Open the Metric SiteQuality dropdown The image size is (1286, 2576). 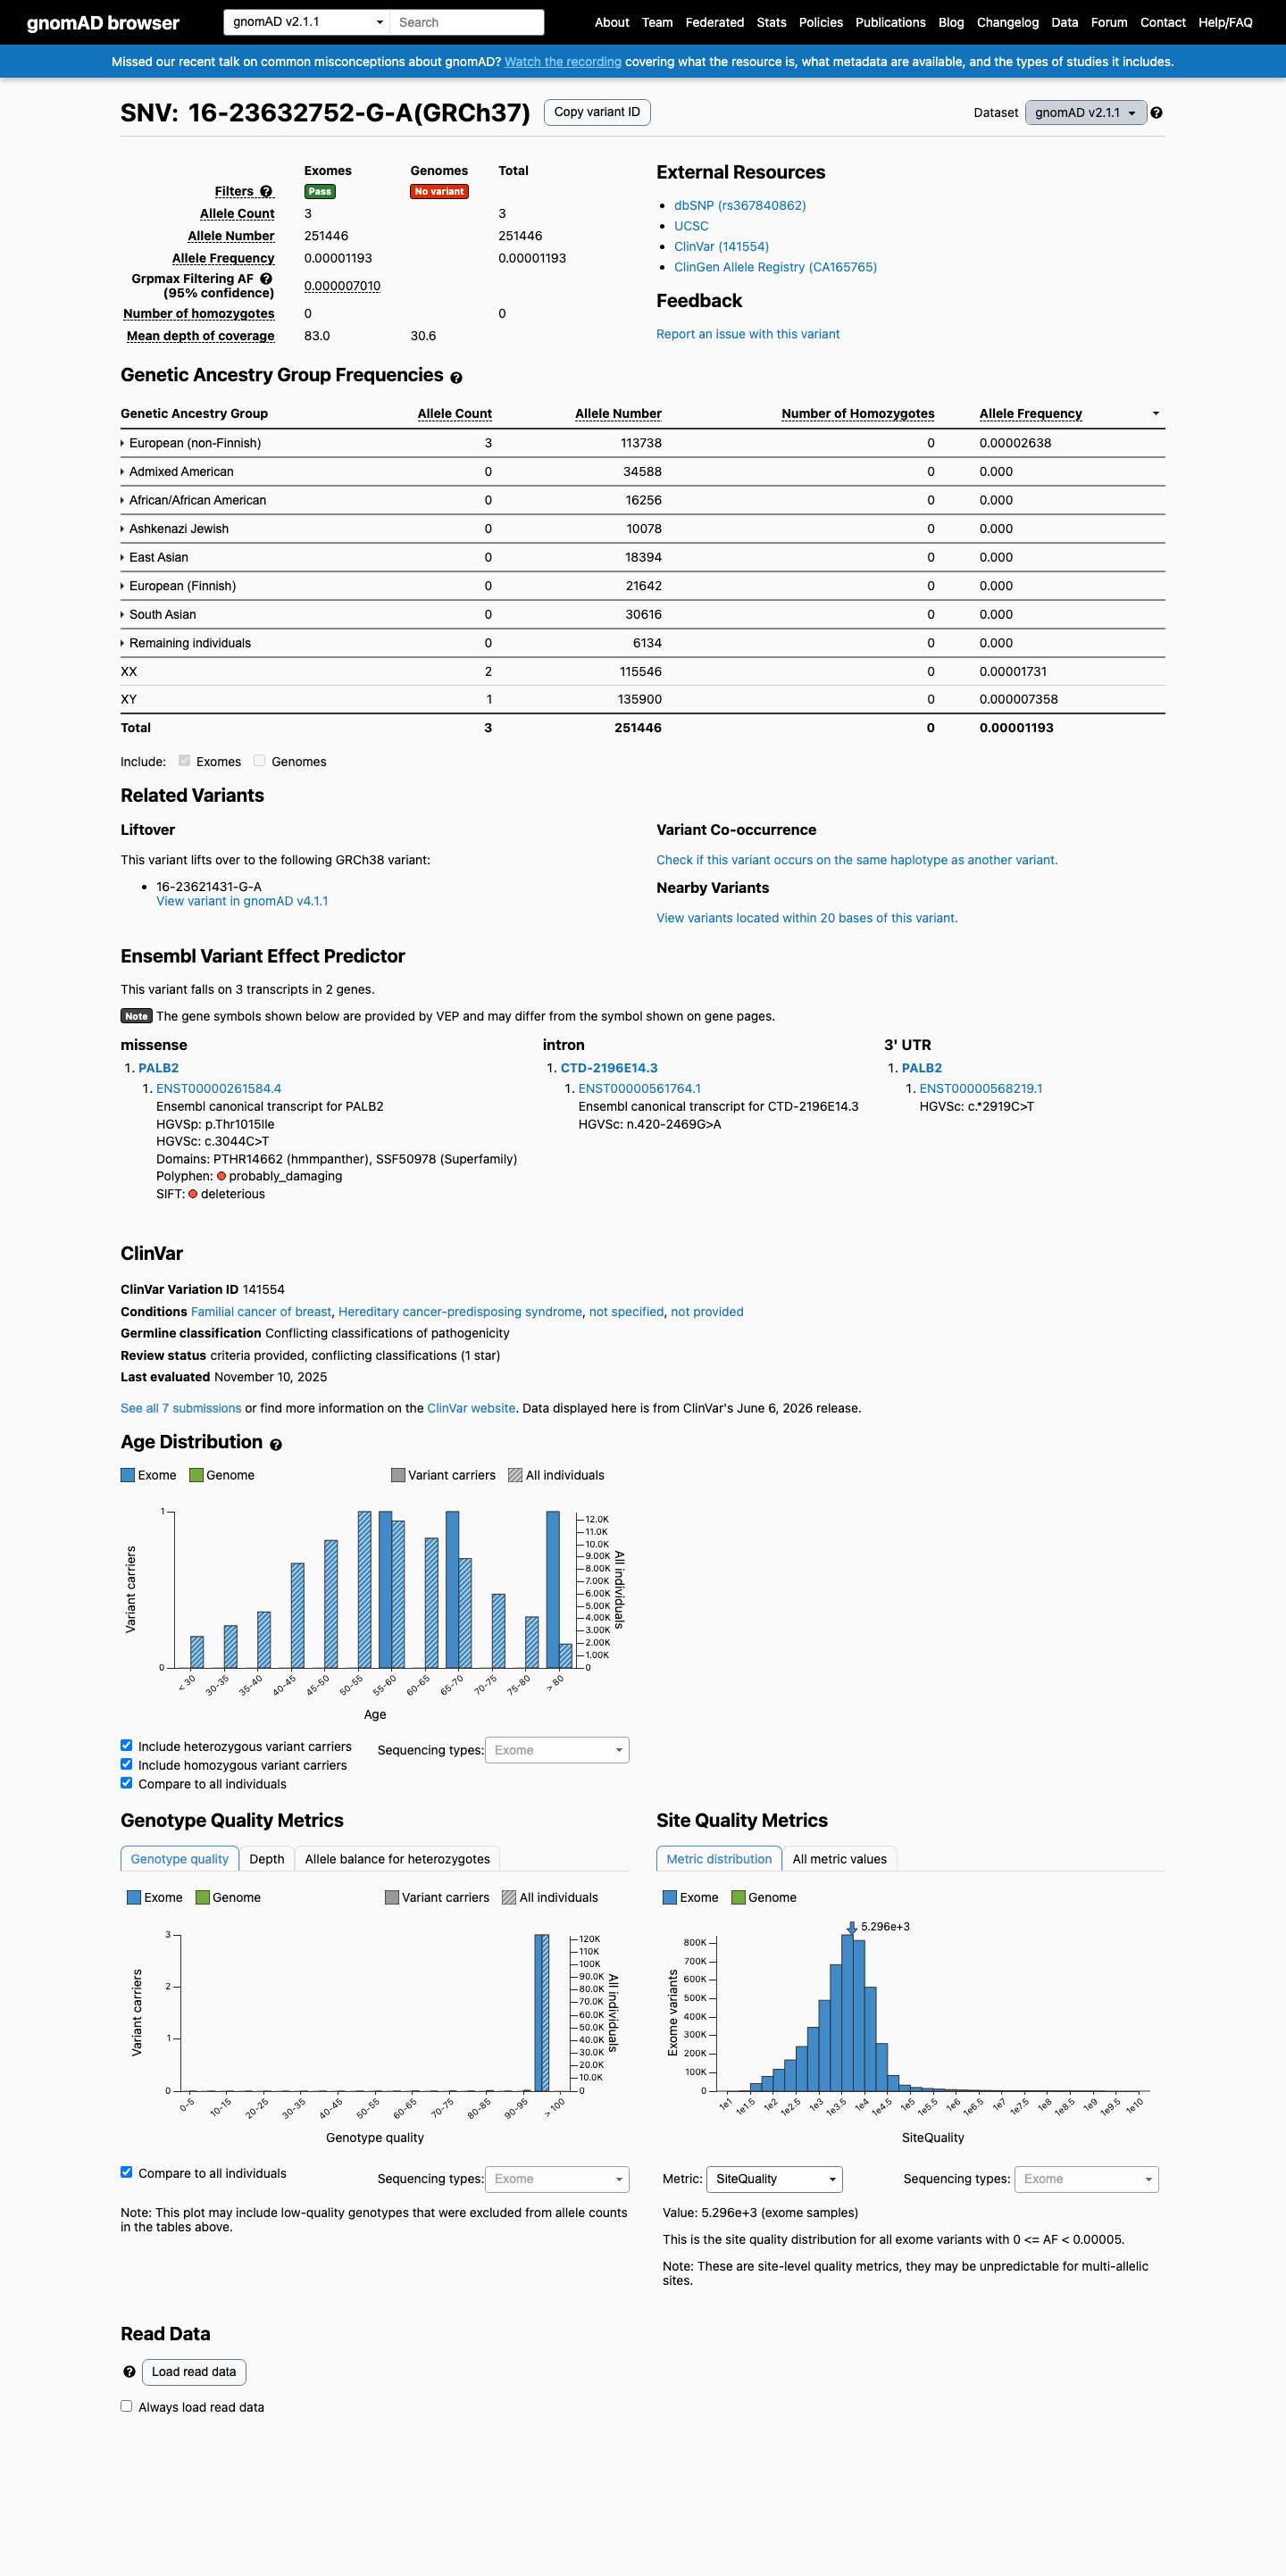tap(774, 2179)
